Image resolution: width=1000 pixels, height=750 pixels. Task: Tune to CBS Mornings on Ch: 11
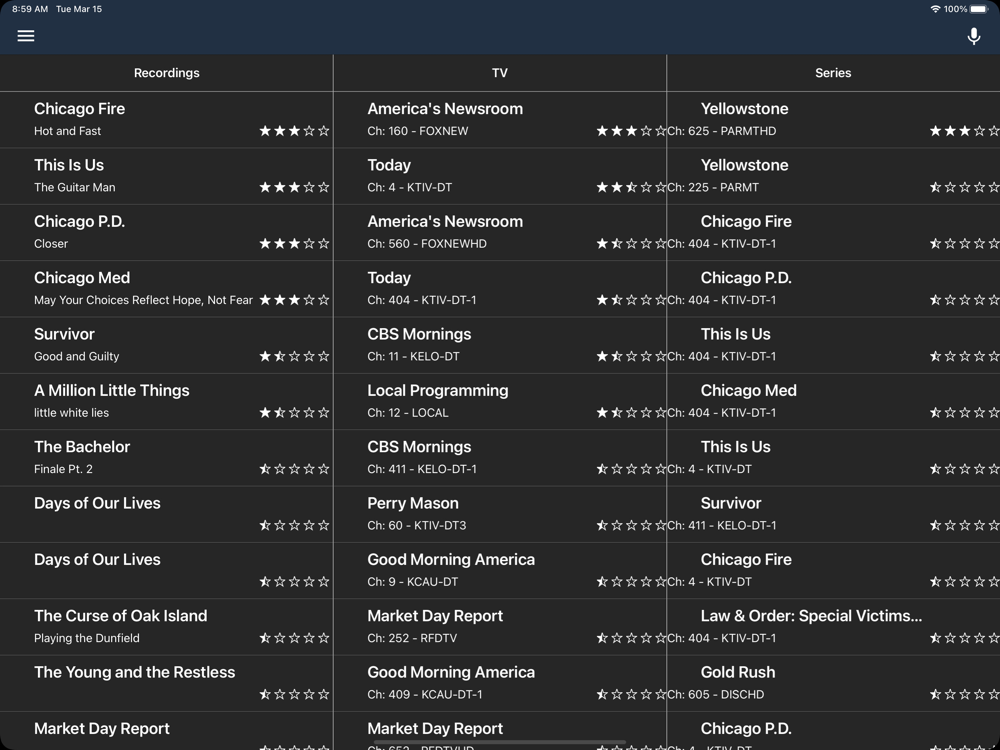499,345
